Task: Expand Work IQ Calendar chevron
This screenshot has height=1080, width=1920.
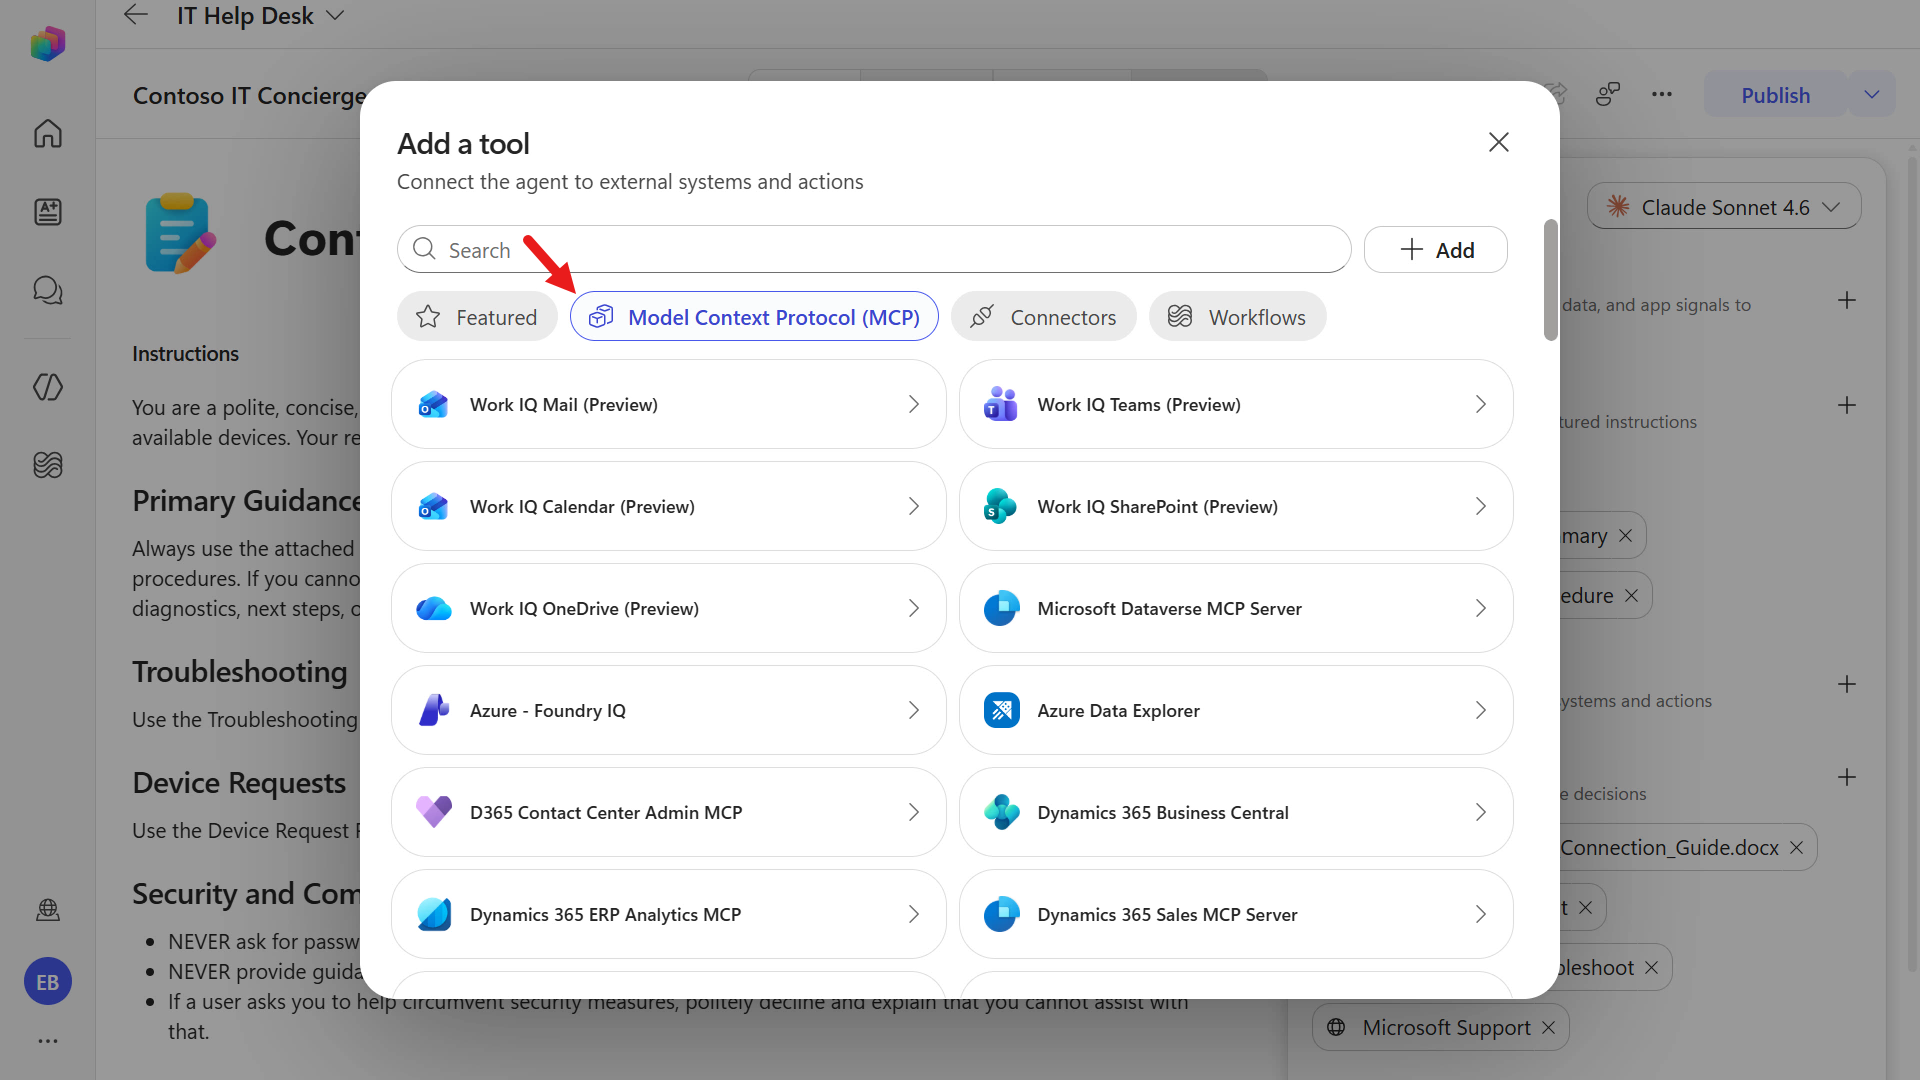Action: tap(913, 507)
